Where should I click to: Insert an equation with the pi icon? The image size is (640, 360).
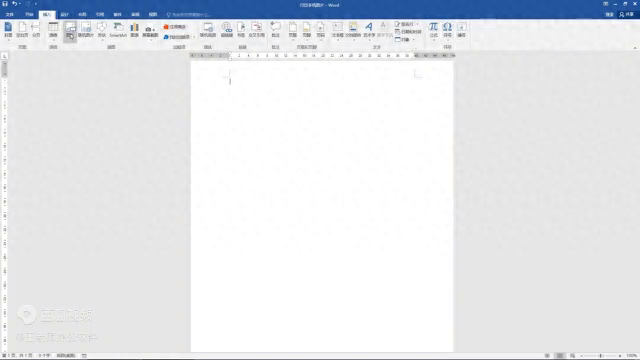433,30
